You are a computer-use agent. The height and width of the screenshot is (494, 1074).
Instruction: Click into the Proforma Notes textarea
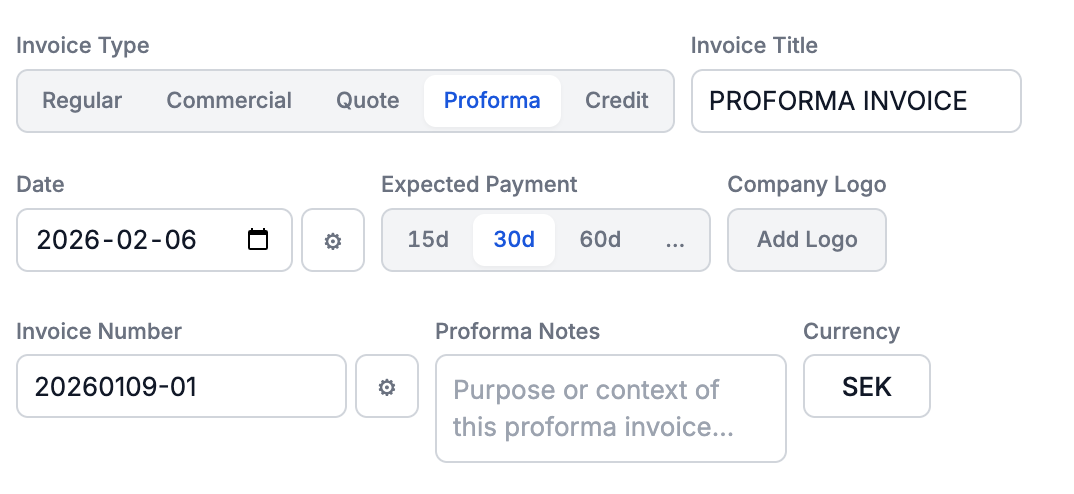[611, 408]
